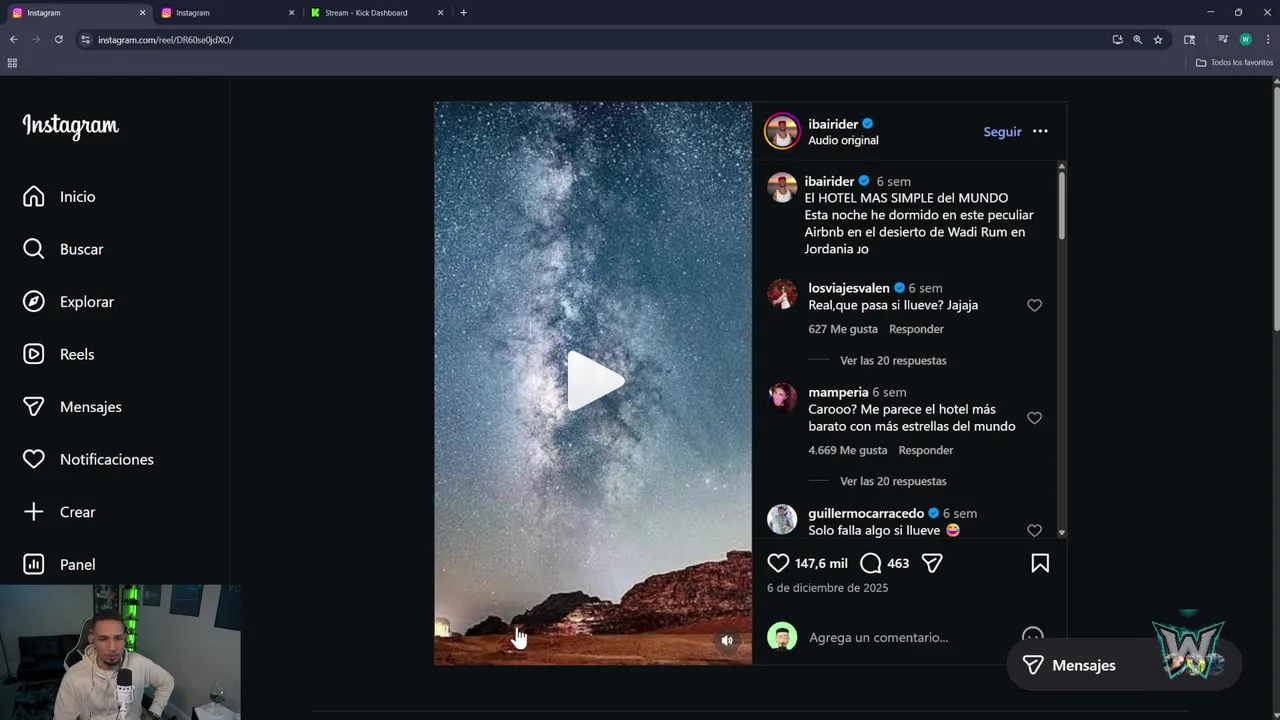1280x720 pixels.
Task: Like the guillermocarracedo comment
Action: pos(1034,531)
